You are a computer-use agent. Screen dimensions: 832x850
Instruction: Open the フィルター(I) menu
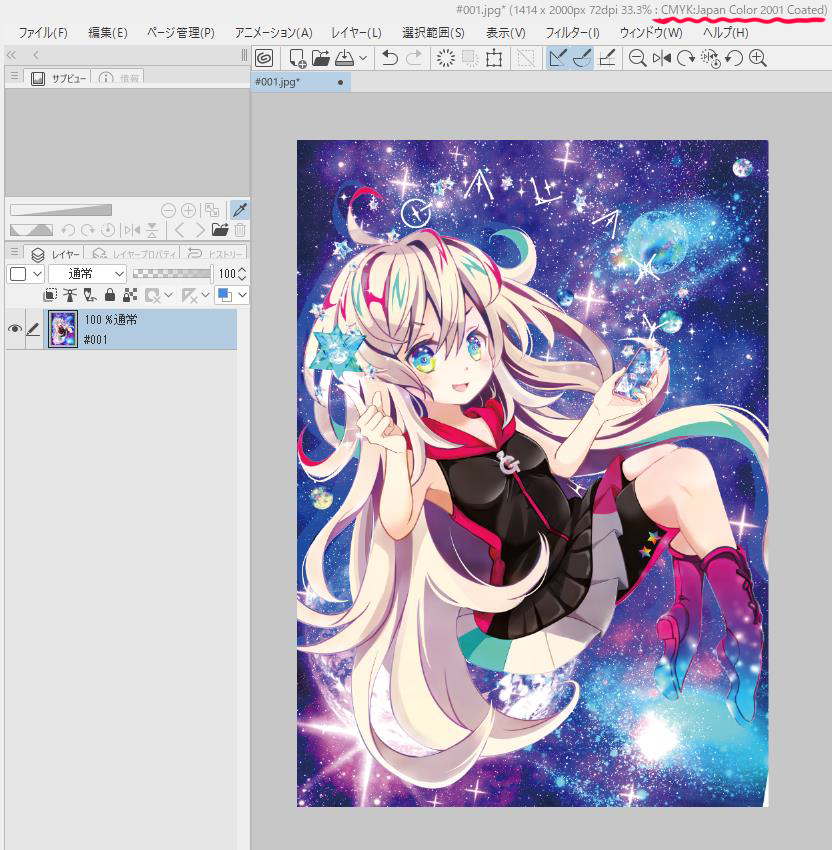572,33
